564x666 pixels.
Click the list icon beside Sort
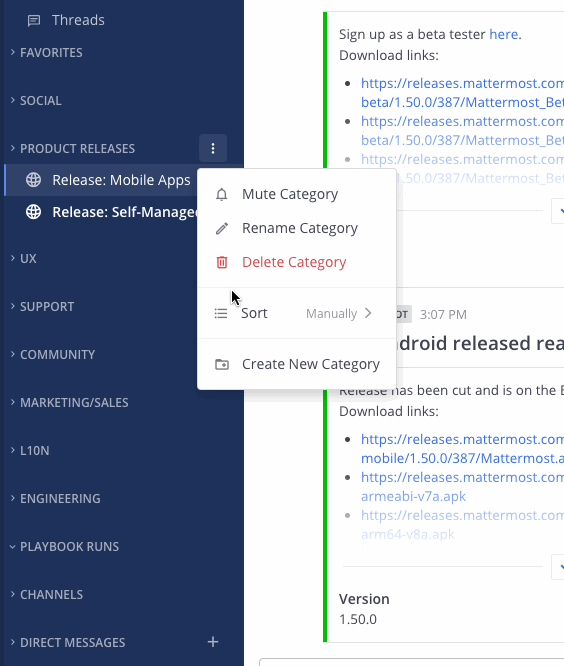pos(221,313)
